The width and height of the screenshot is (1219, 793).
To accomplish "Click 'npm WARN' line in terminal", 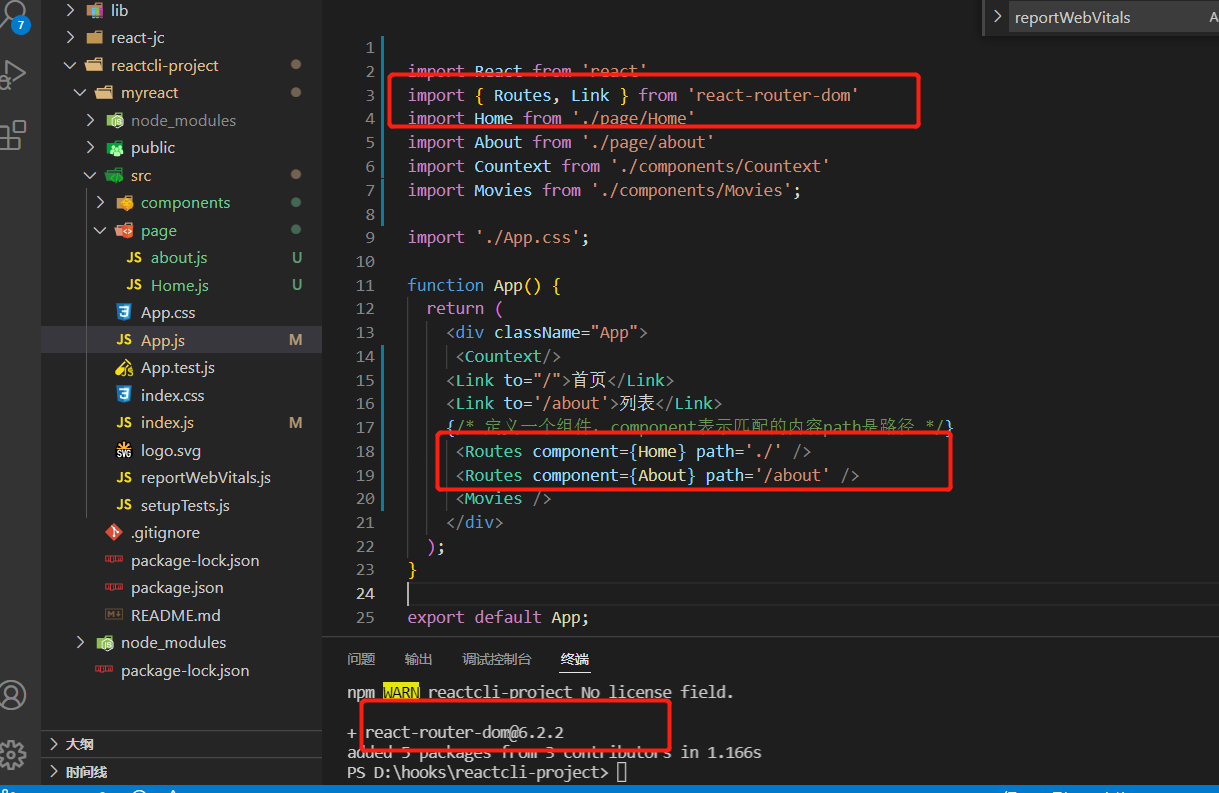I will point(541,692).
